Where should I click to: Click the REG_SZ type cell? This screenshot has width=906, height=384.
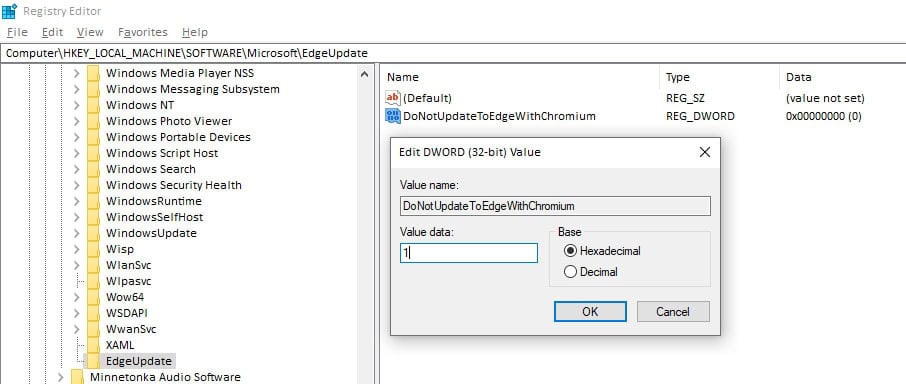[x=685, y=98]
